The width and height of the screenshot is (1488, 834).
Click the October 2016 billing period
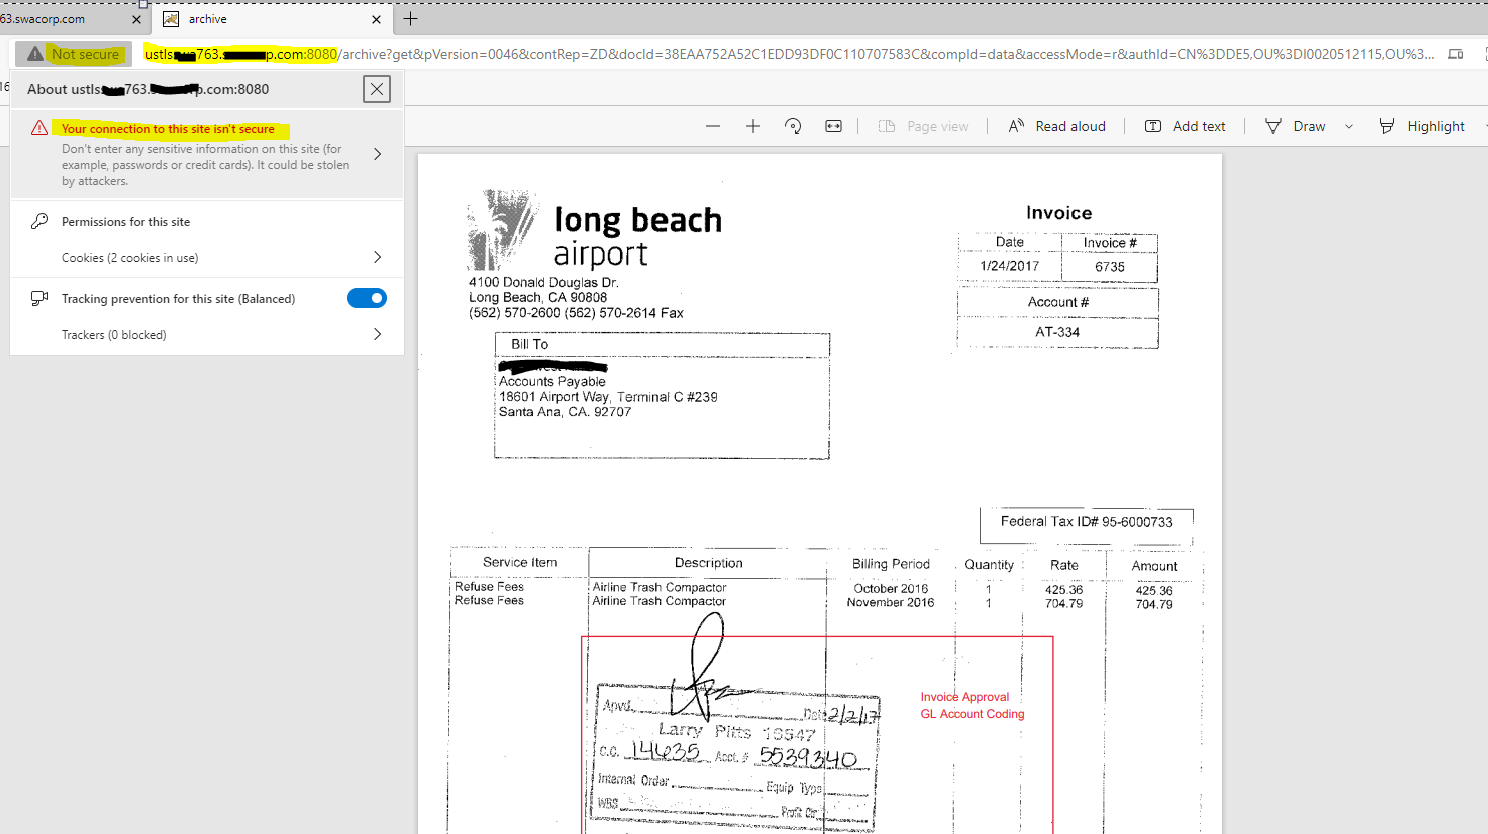tap(891, 589)
